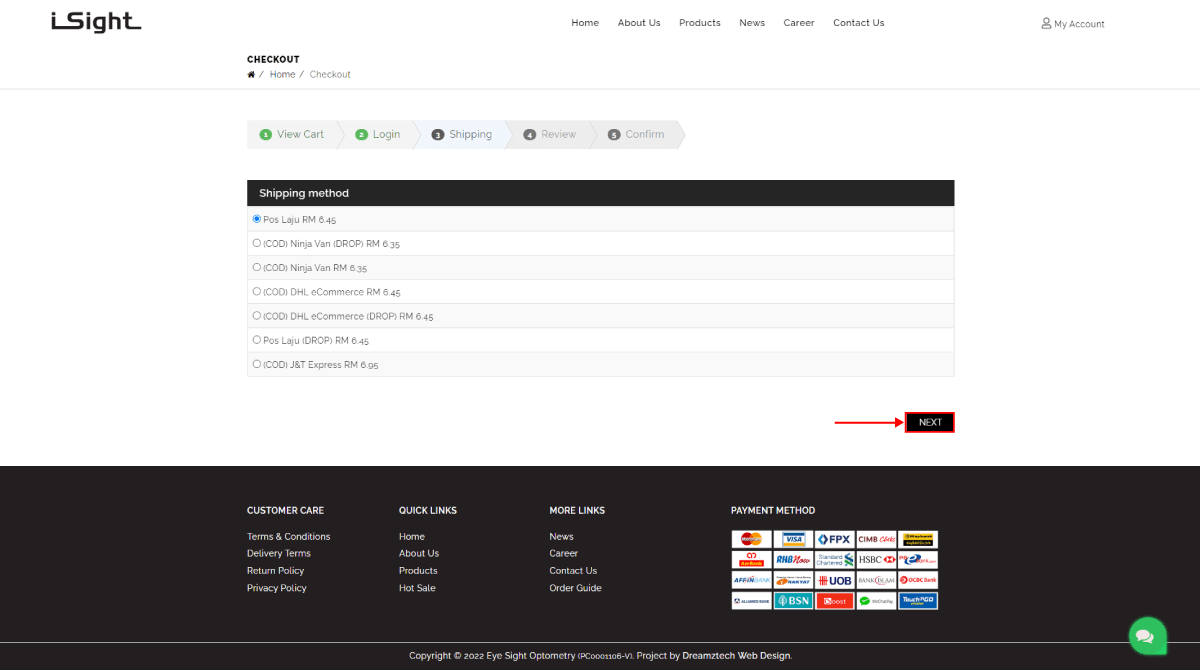Click Dreamztech Web Design footer link
This screenshot has width=1200, height=670.
(x=736, y=656)
